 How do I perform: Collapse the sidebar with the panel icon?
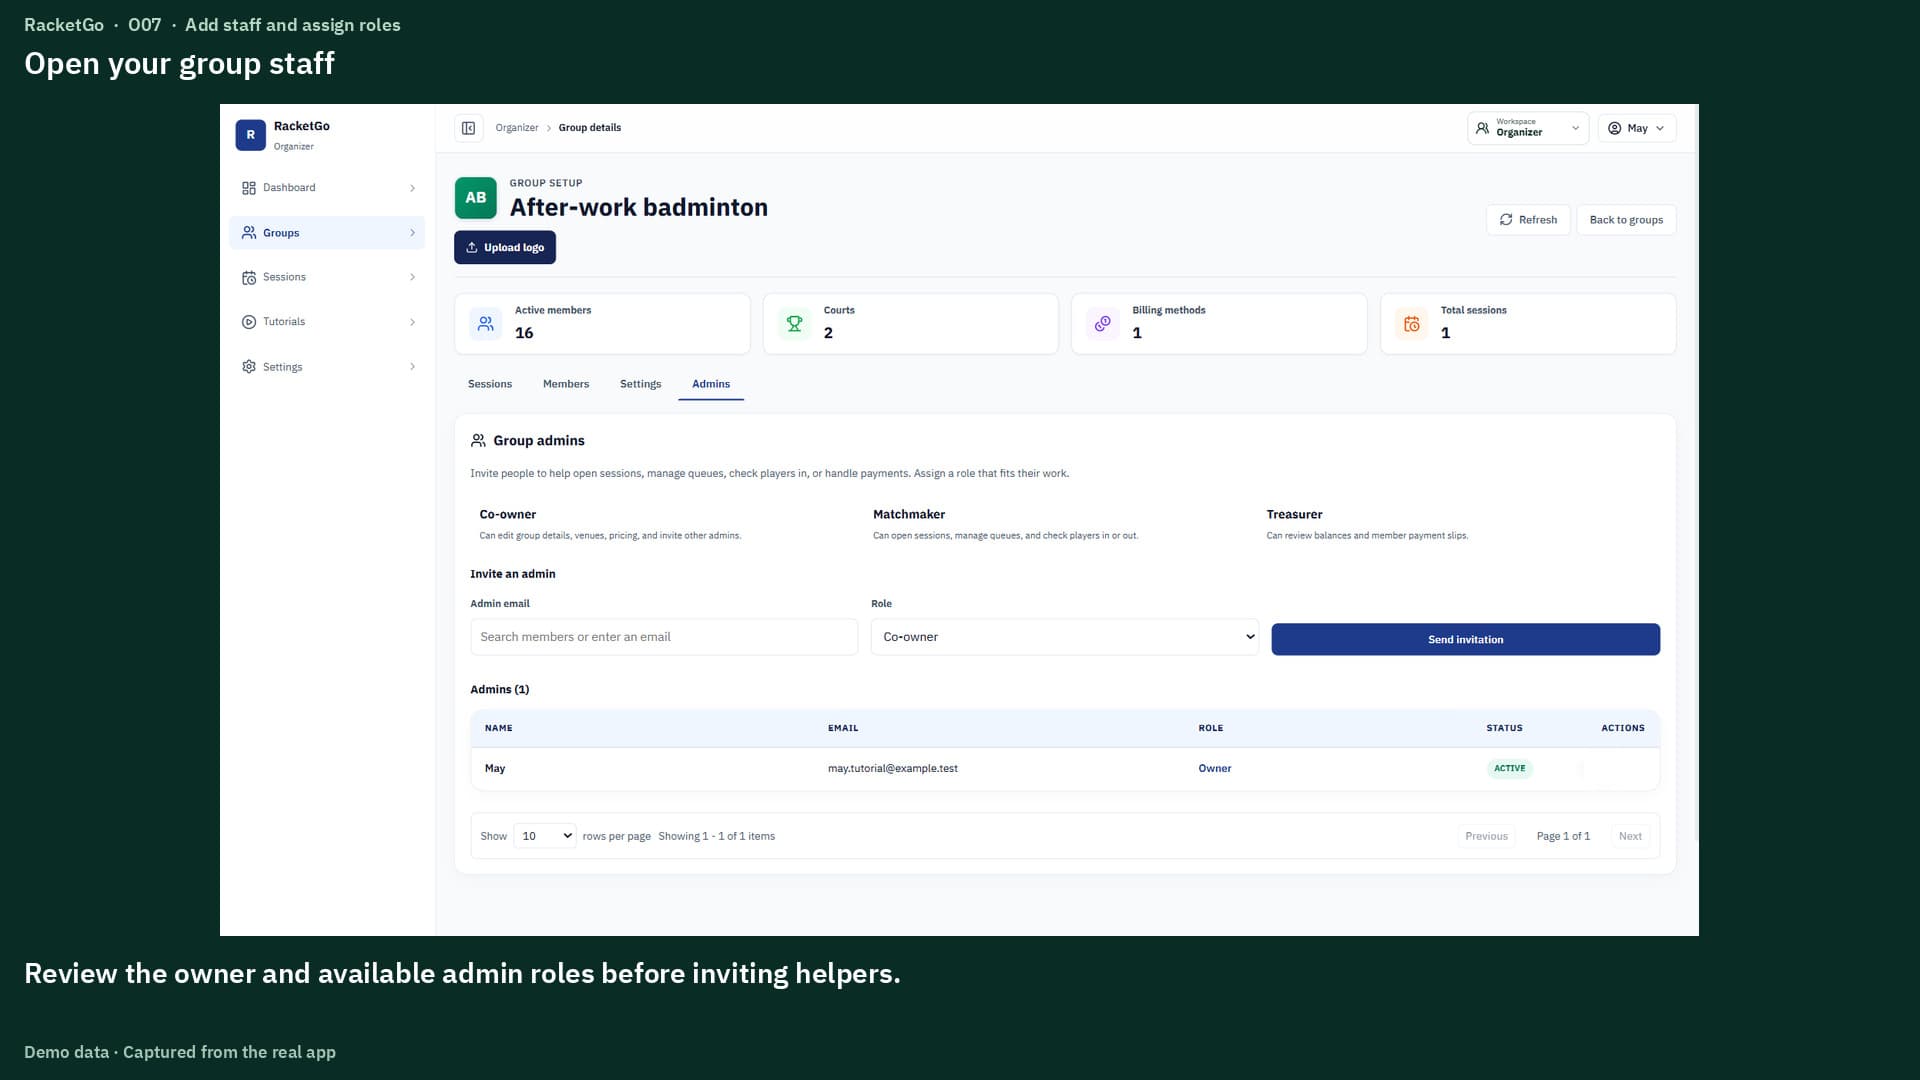(x=468, y=128)
